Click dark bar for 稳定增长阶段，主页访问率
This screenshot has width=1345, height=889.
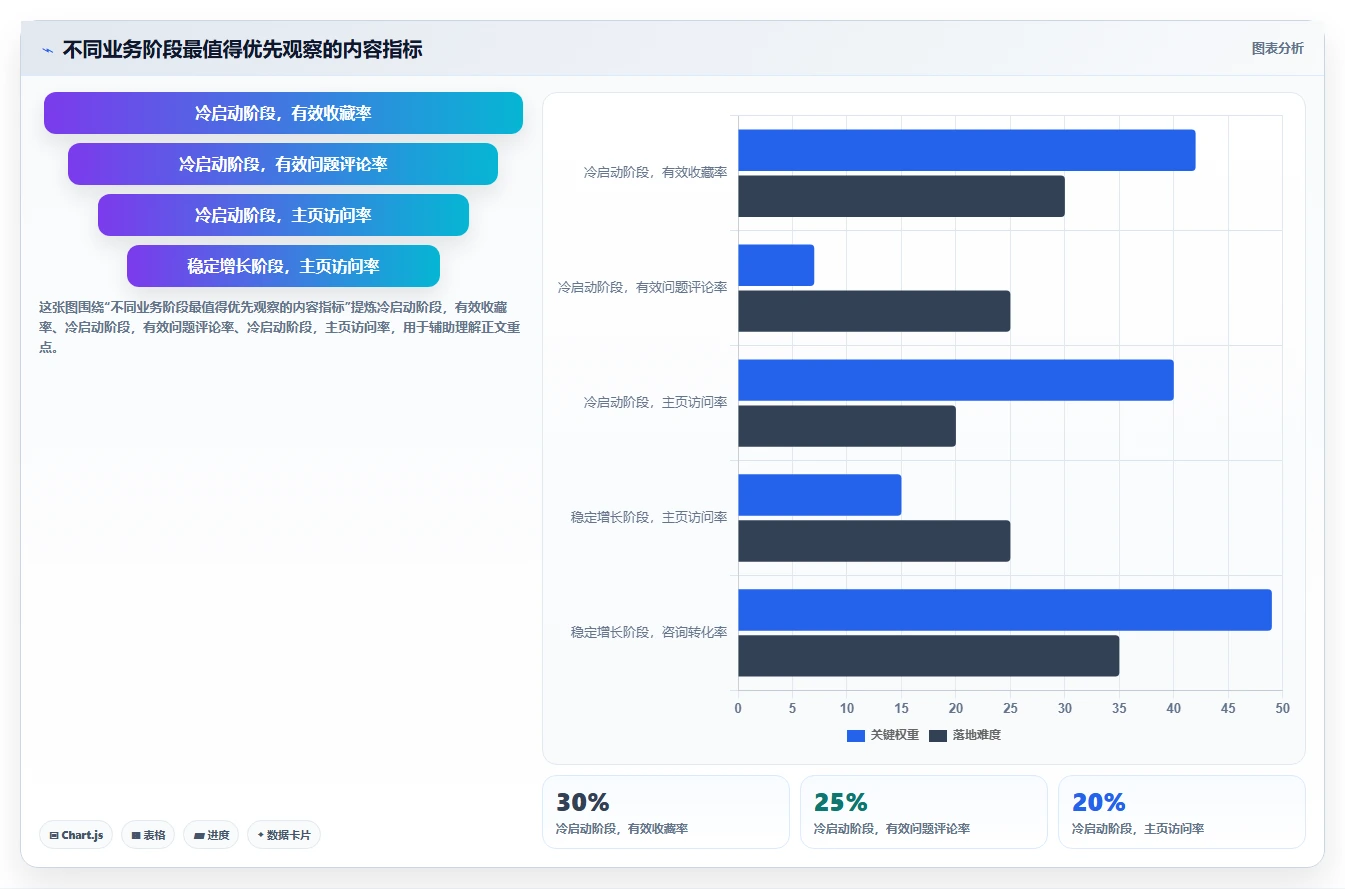875,541
